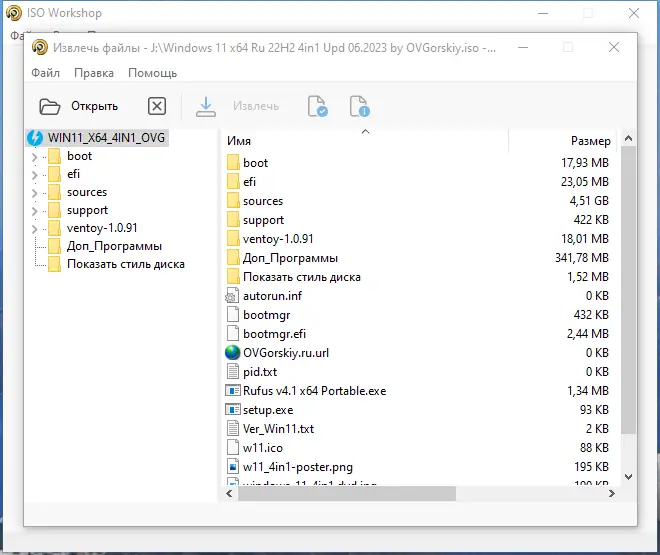
Task: Click the 23,05 MB size value
Action: [585, 182]
